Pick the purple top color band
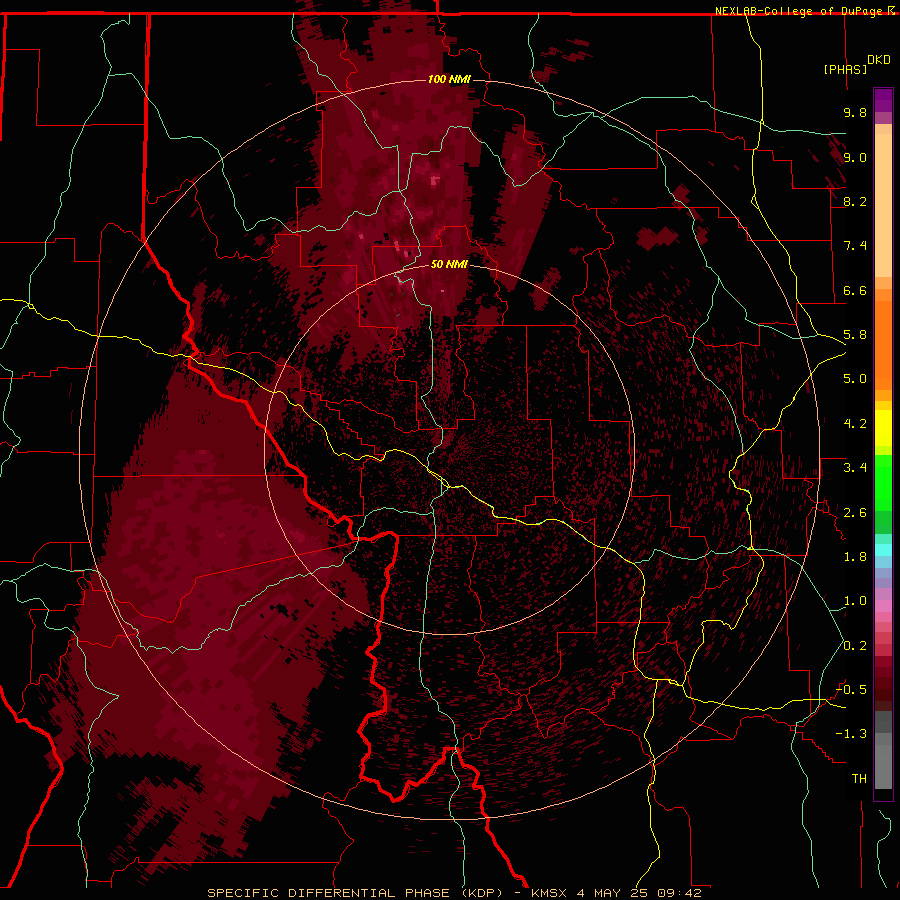 pos(883,100)
